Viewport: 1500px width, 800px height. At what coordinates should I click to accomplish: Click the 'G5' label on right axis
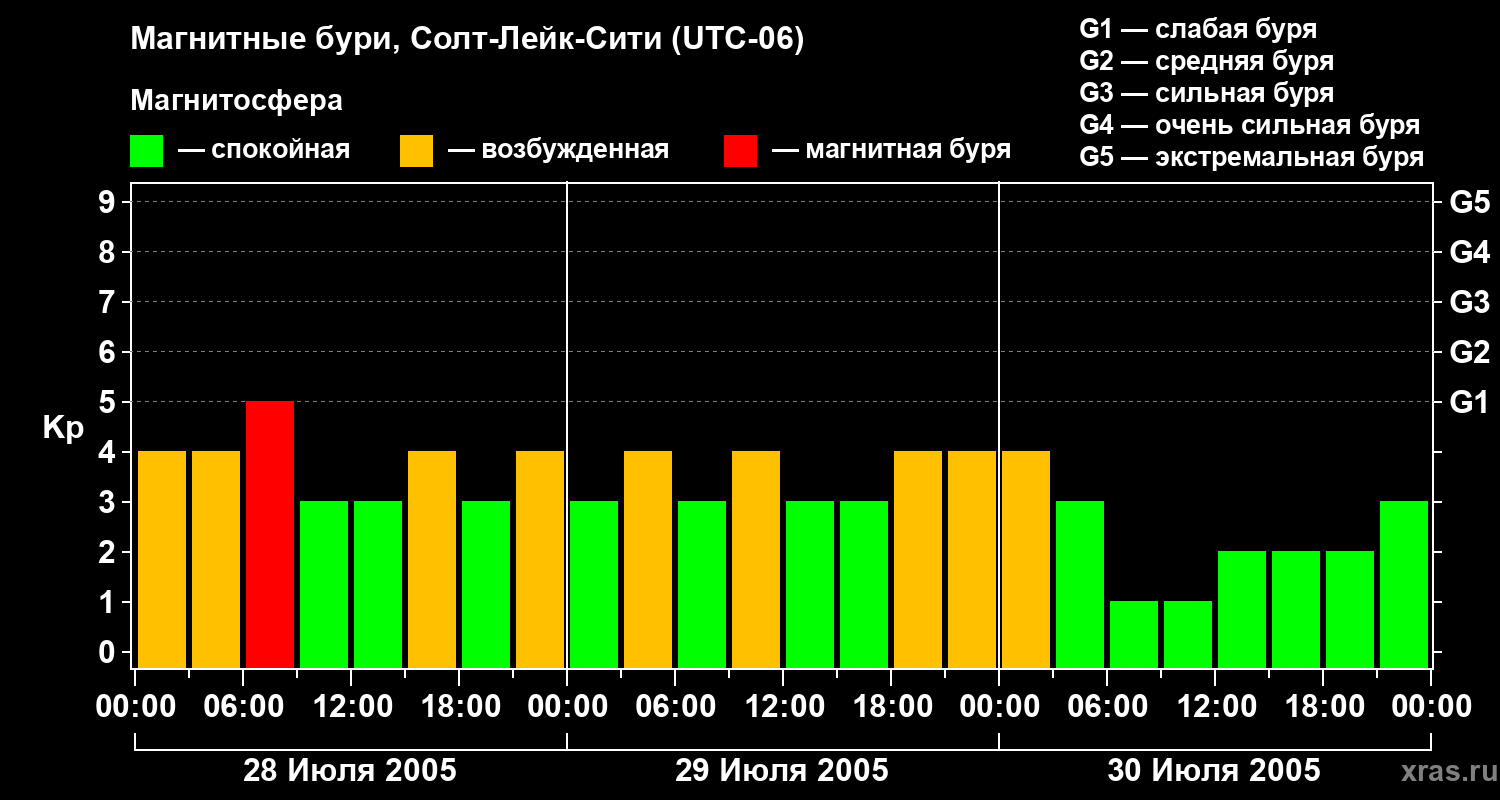pyautogui.click(x=1470, y=202)
